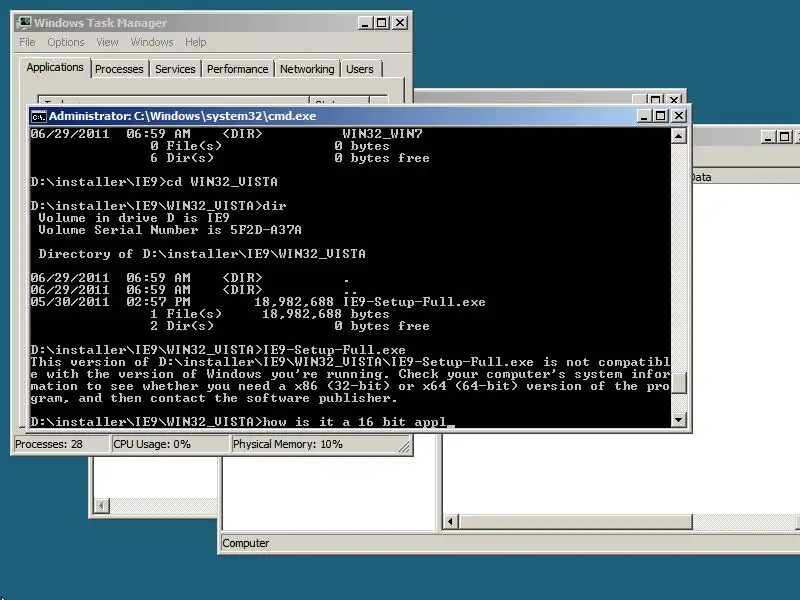Viewport: 800px width, 600px height.
Task: Click the cmd window scroll up arrow
Action: pos(679,136)
